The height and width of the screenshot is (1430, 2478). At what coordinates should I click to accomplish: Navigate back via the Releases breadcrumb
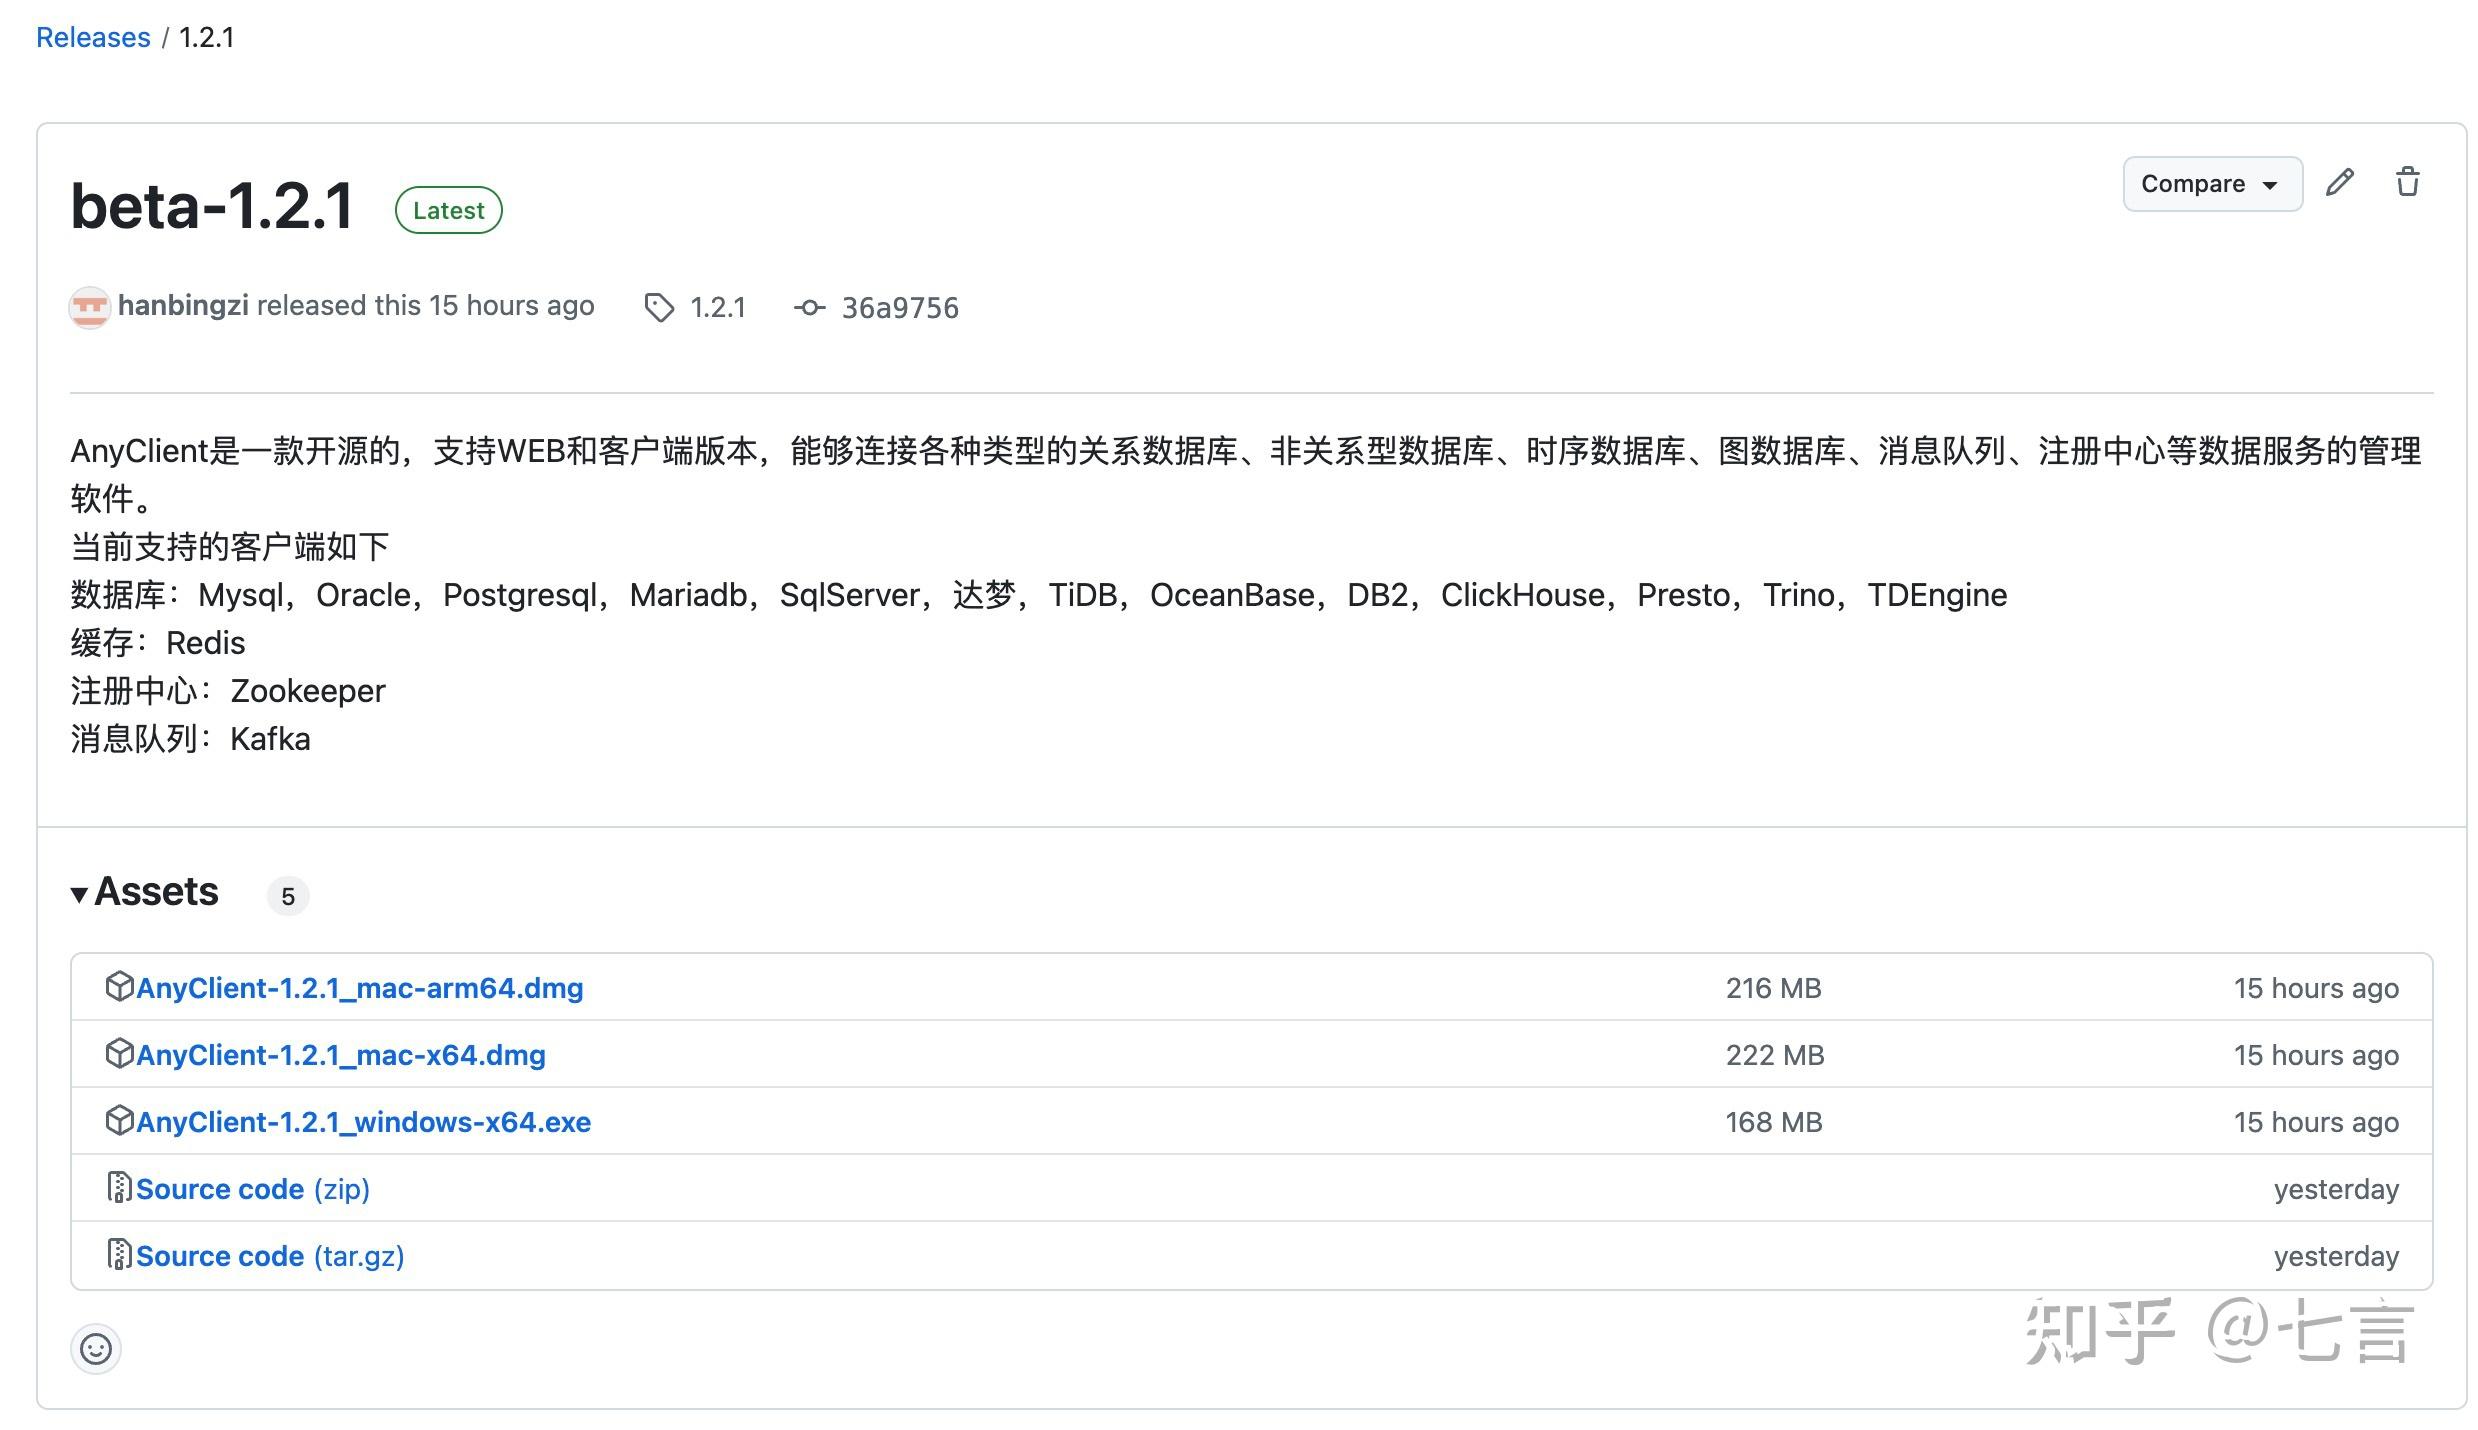pyautogui.click(x=93, y=36)
